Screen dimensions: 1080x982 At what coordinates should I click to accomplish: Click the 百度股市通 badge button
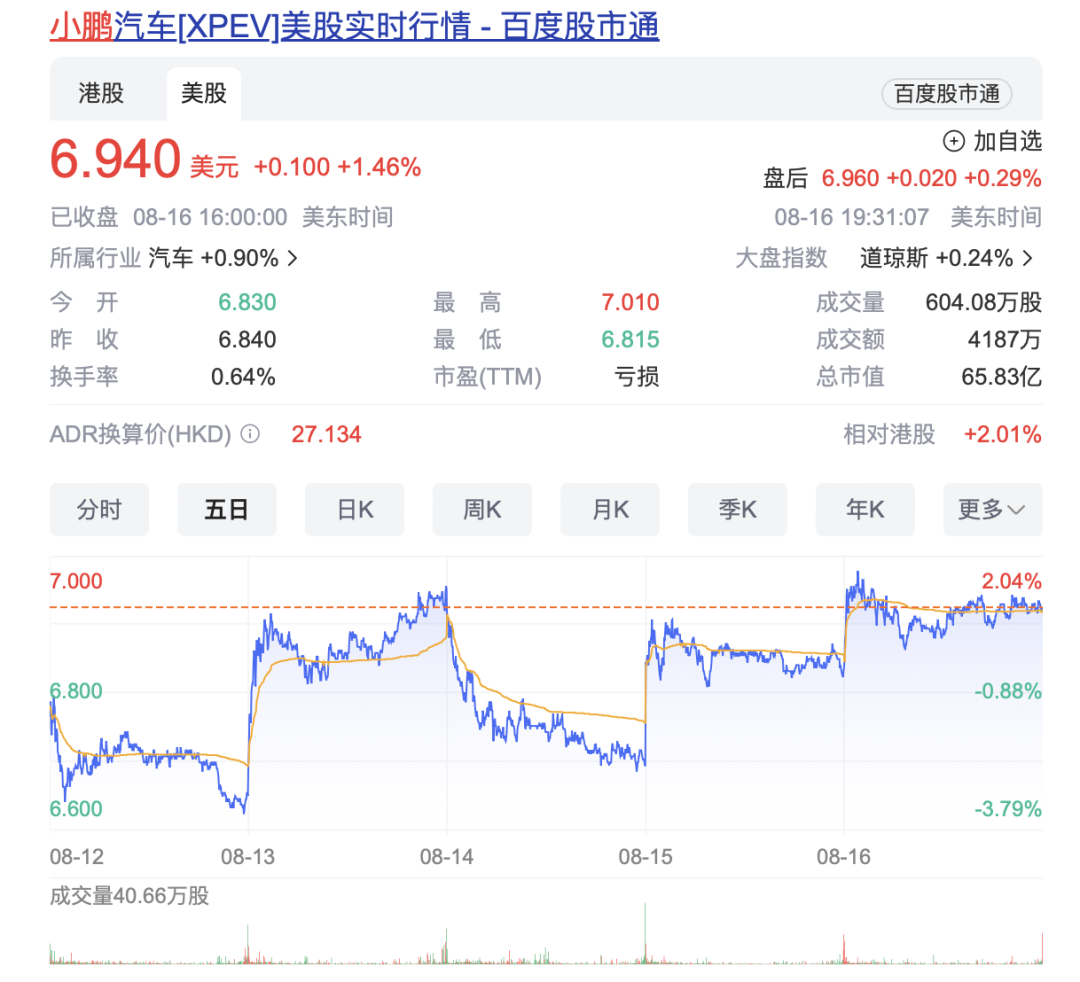click(946, 94)
